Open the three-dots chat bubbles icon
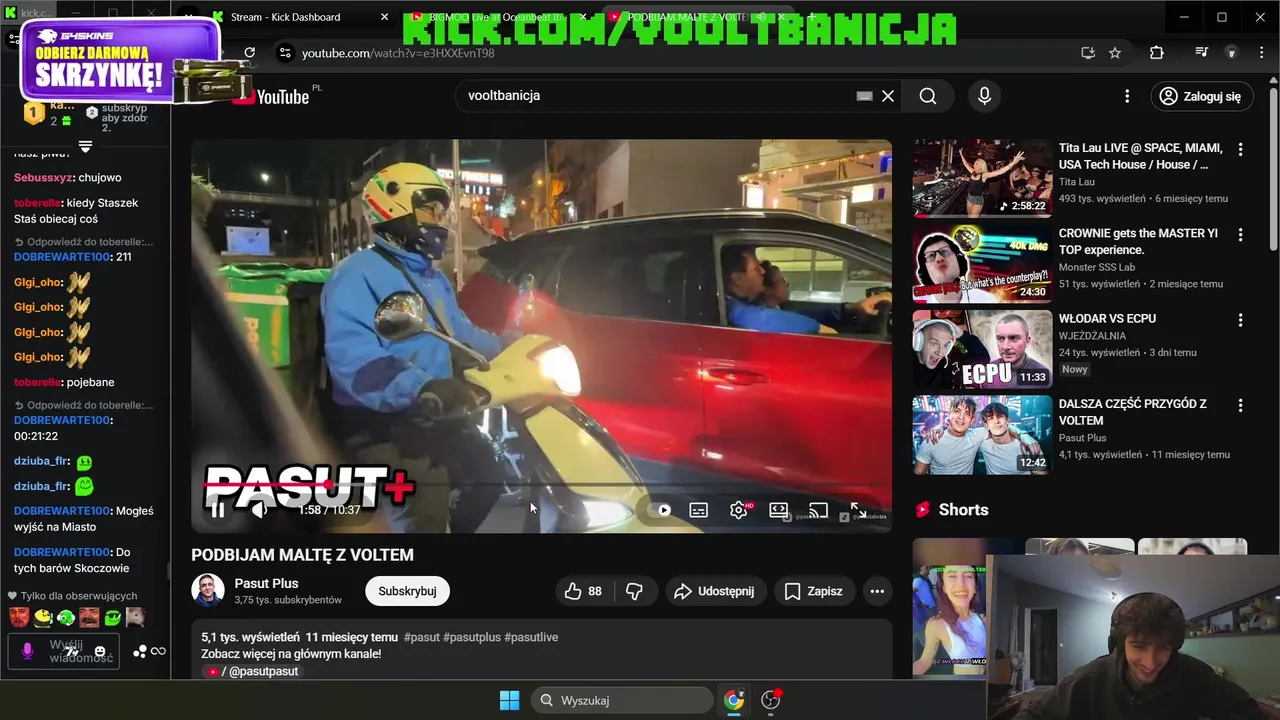Image resolution: width=1280 pixels, height=720 pixels. point(140,651)
